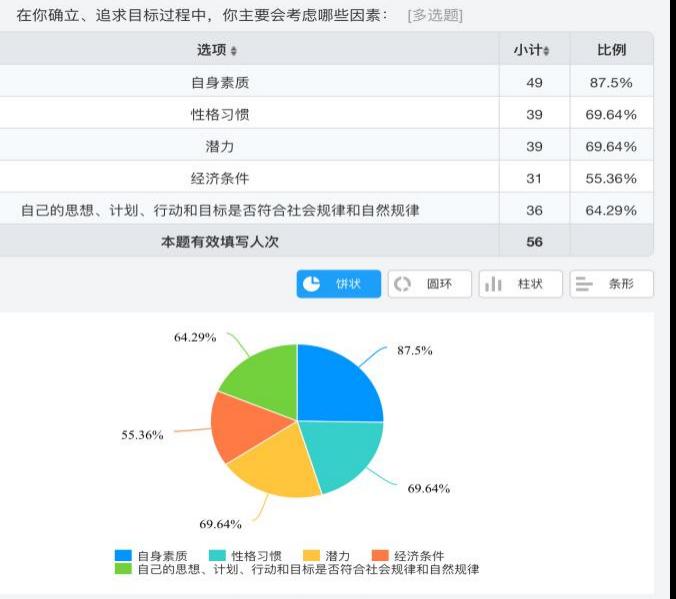The width and height of the screenshot is (676, 599).
Task: Click the blue 87.5% pie slice
Action: coord(340,380)
